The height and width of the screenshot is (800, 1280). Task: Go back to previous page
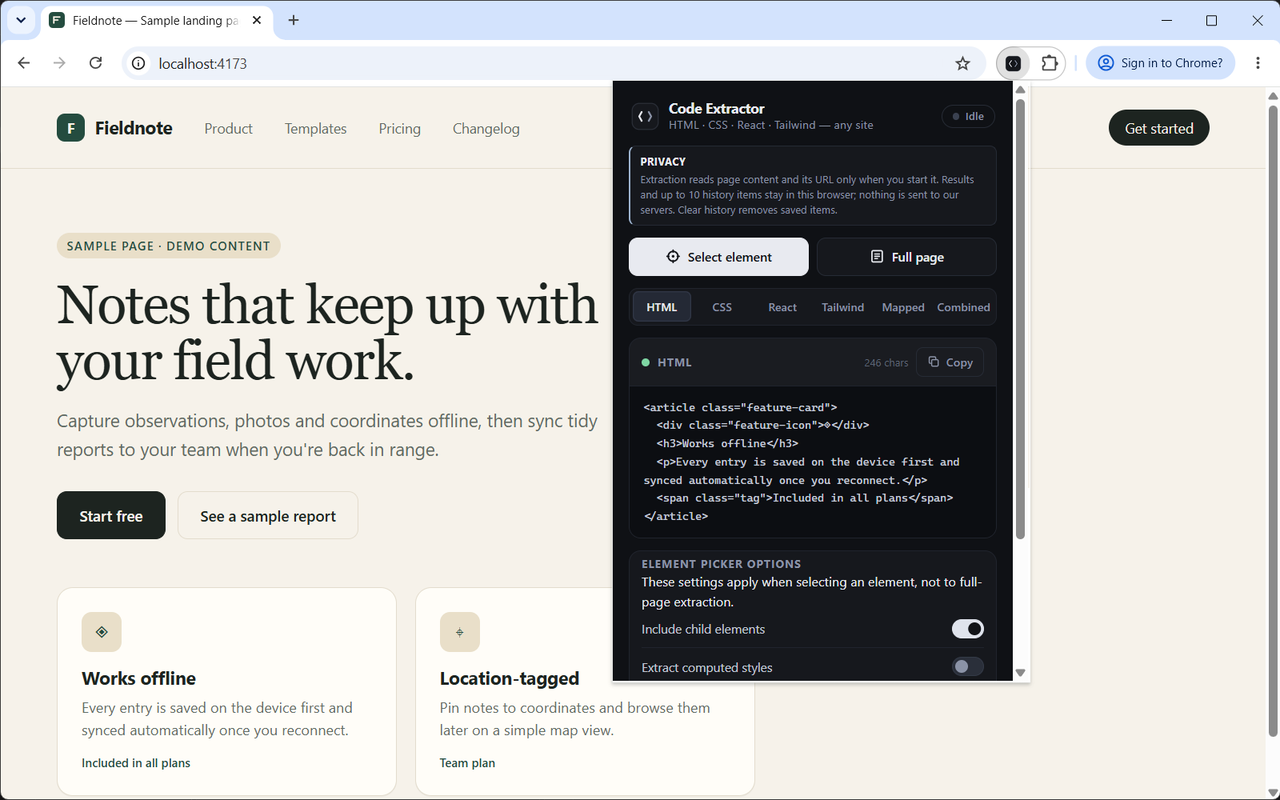(x=24, y=63)
